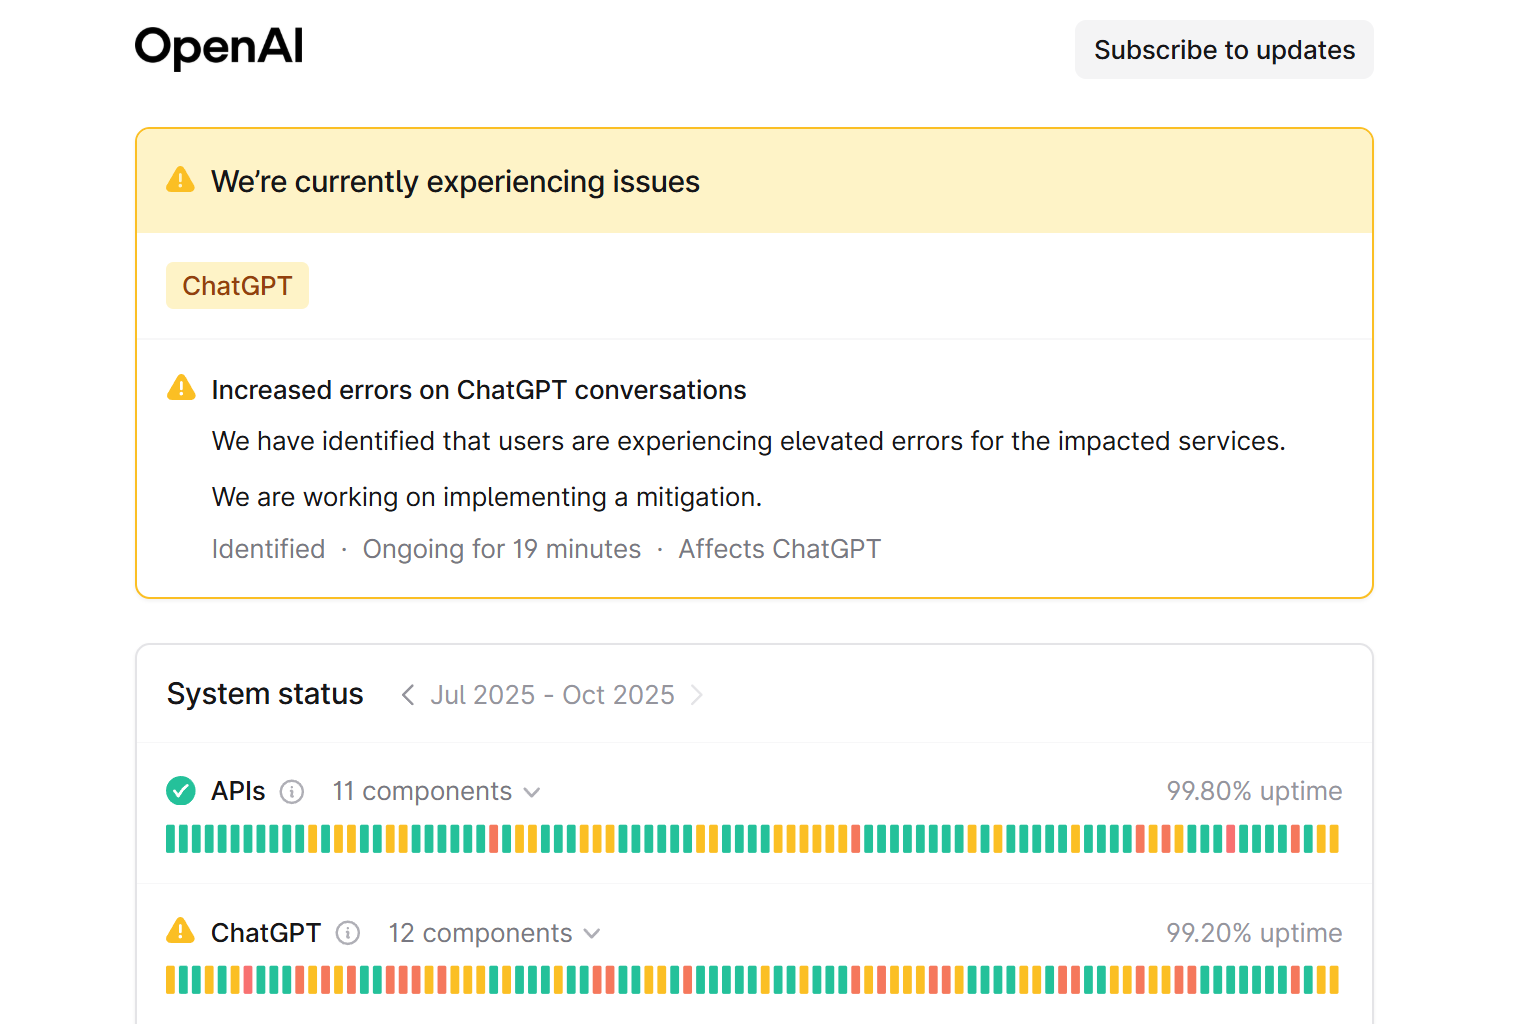
Task: Open the Increased errors on ChatGPT conversations incident
Action: pyautogui.click(x=479, y=390)
